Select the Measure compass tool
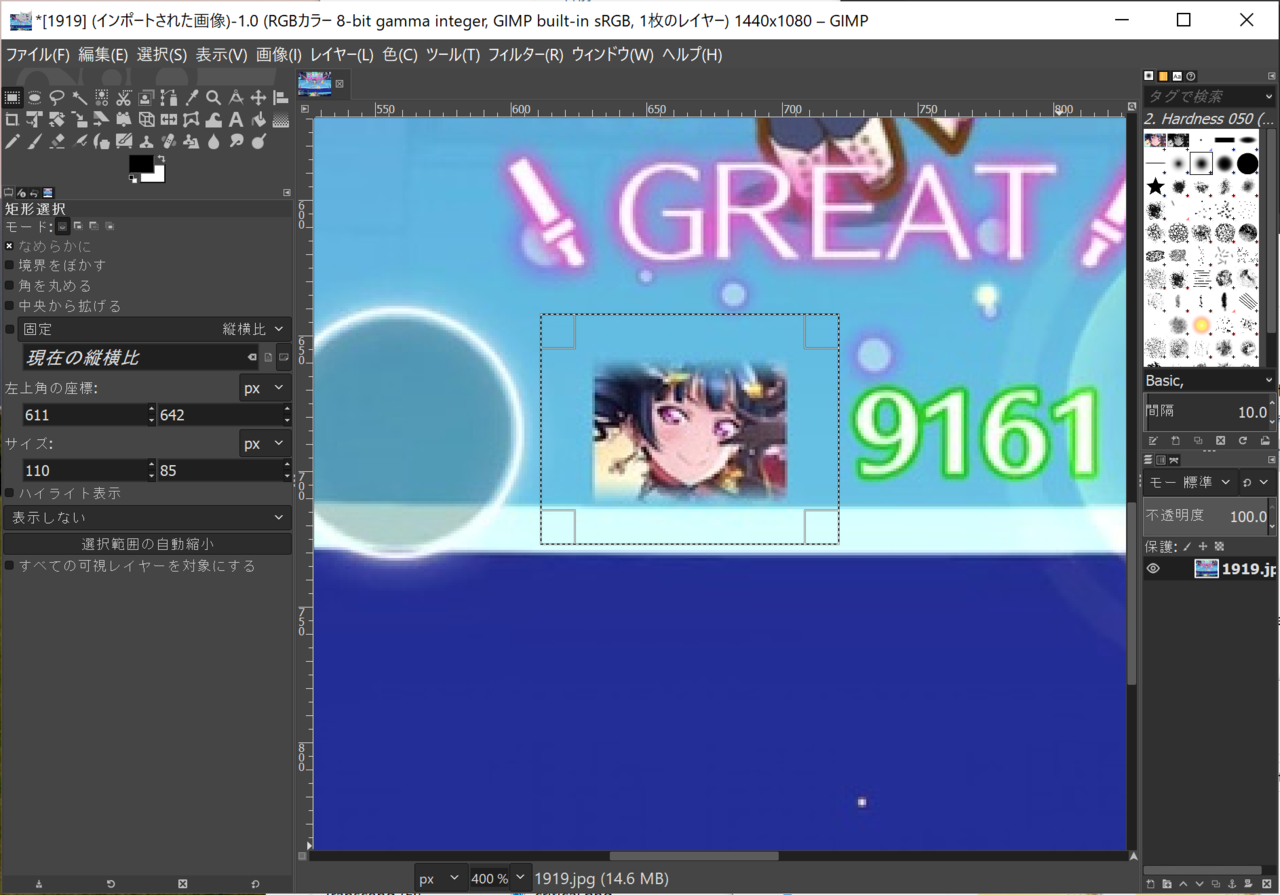Screen dimensions: 1280x895 coord(236,97)
